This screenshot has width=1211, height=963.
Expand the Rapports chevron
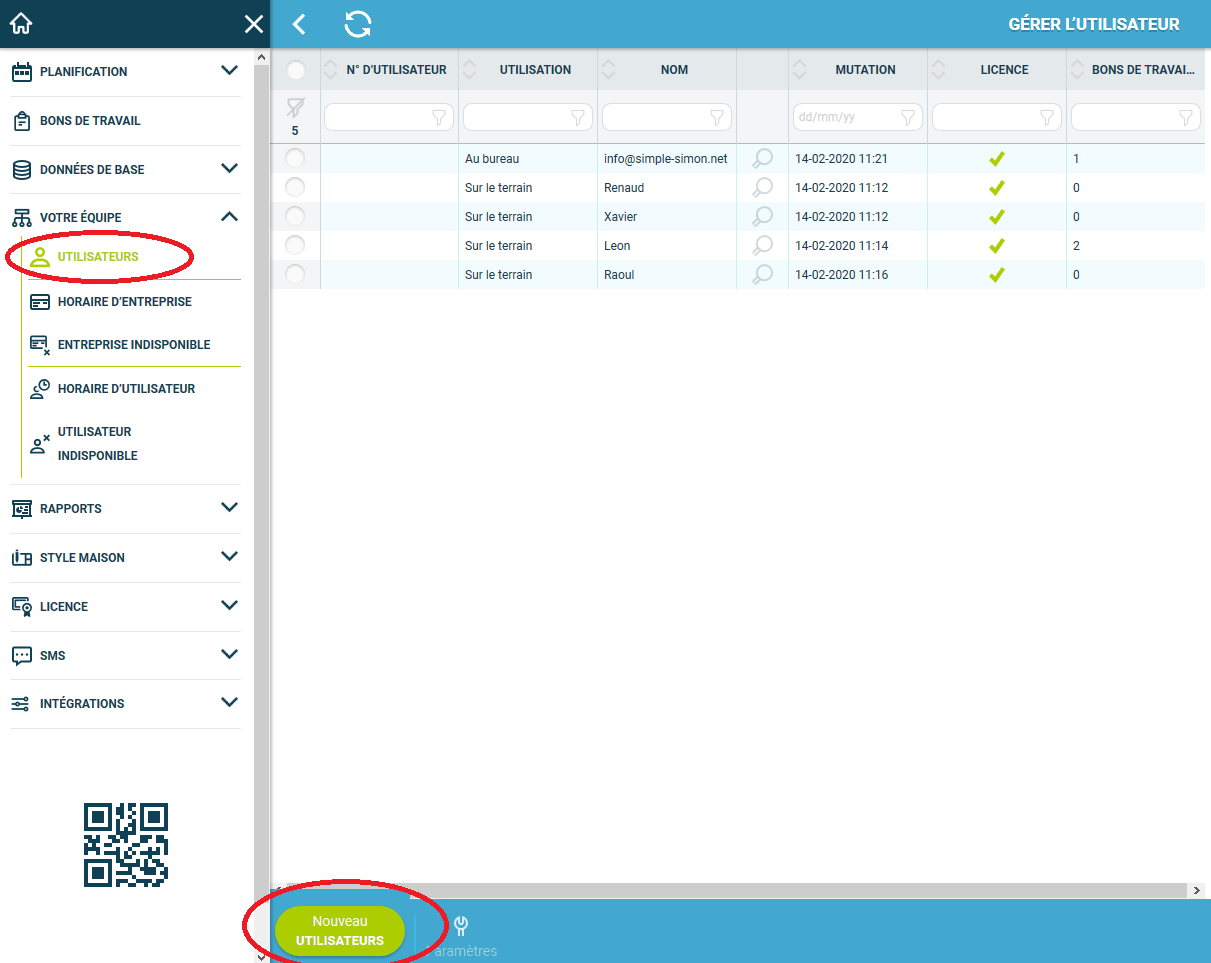point(229,507)
